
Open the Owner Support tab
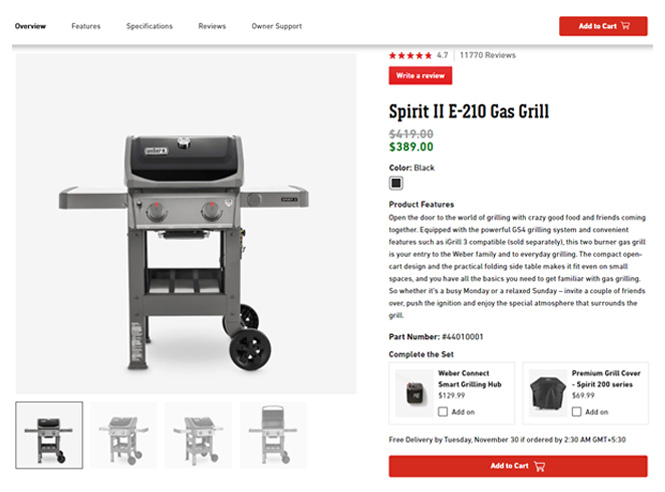277,26
